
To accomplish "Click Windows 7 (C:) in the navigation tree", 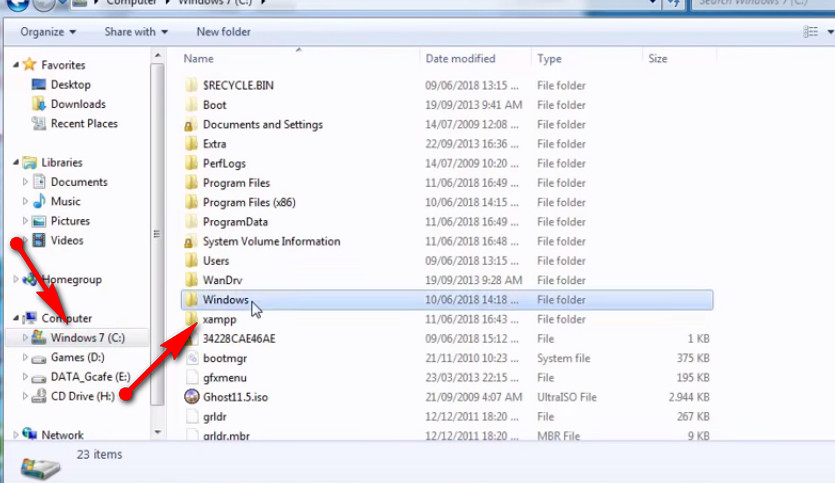I will pyautogui.click(x=87, y=338).
